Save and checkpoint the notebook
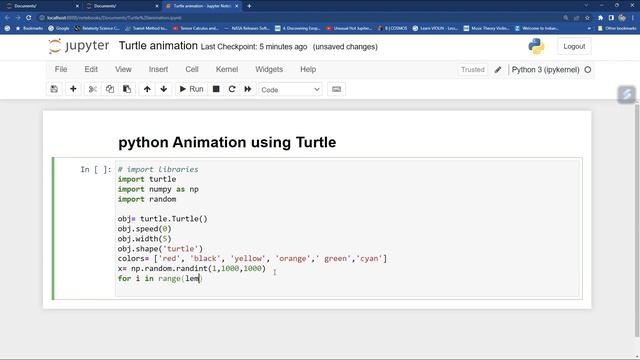The height and width of the screenshot is (360, 640). pos(54,89)
